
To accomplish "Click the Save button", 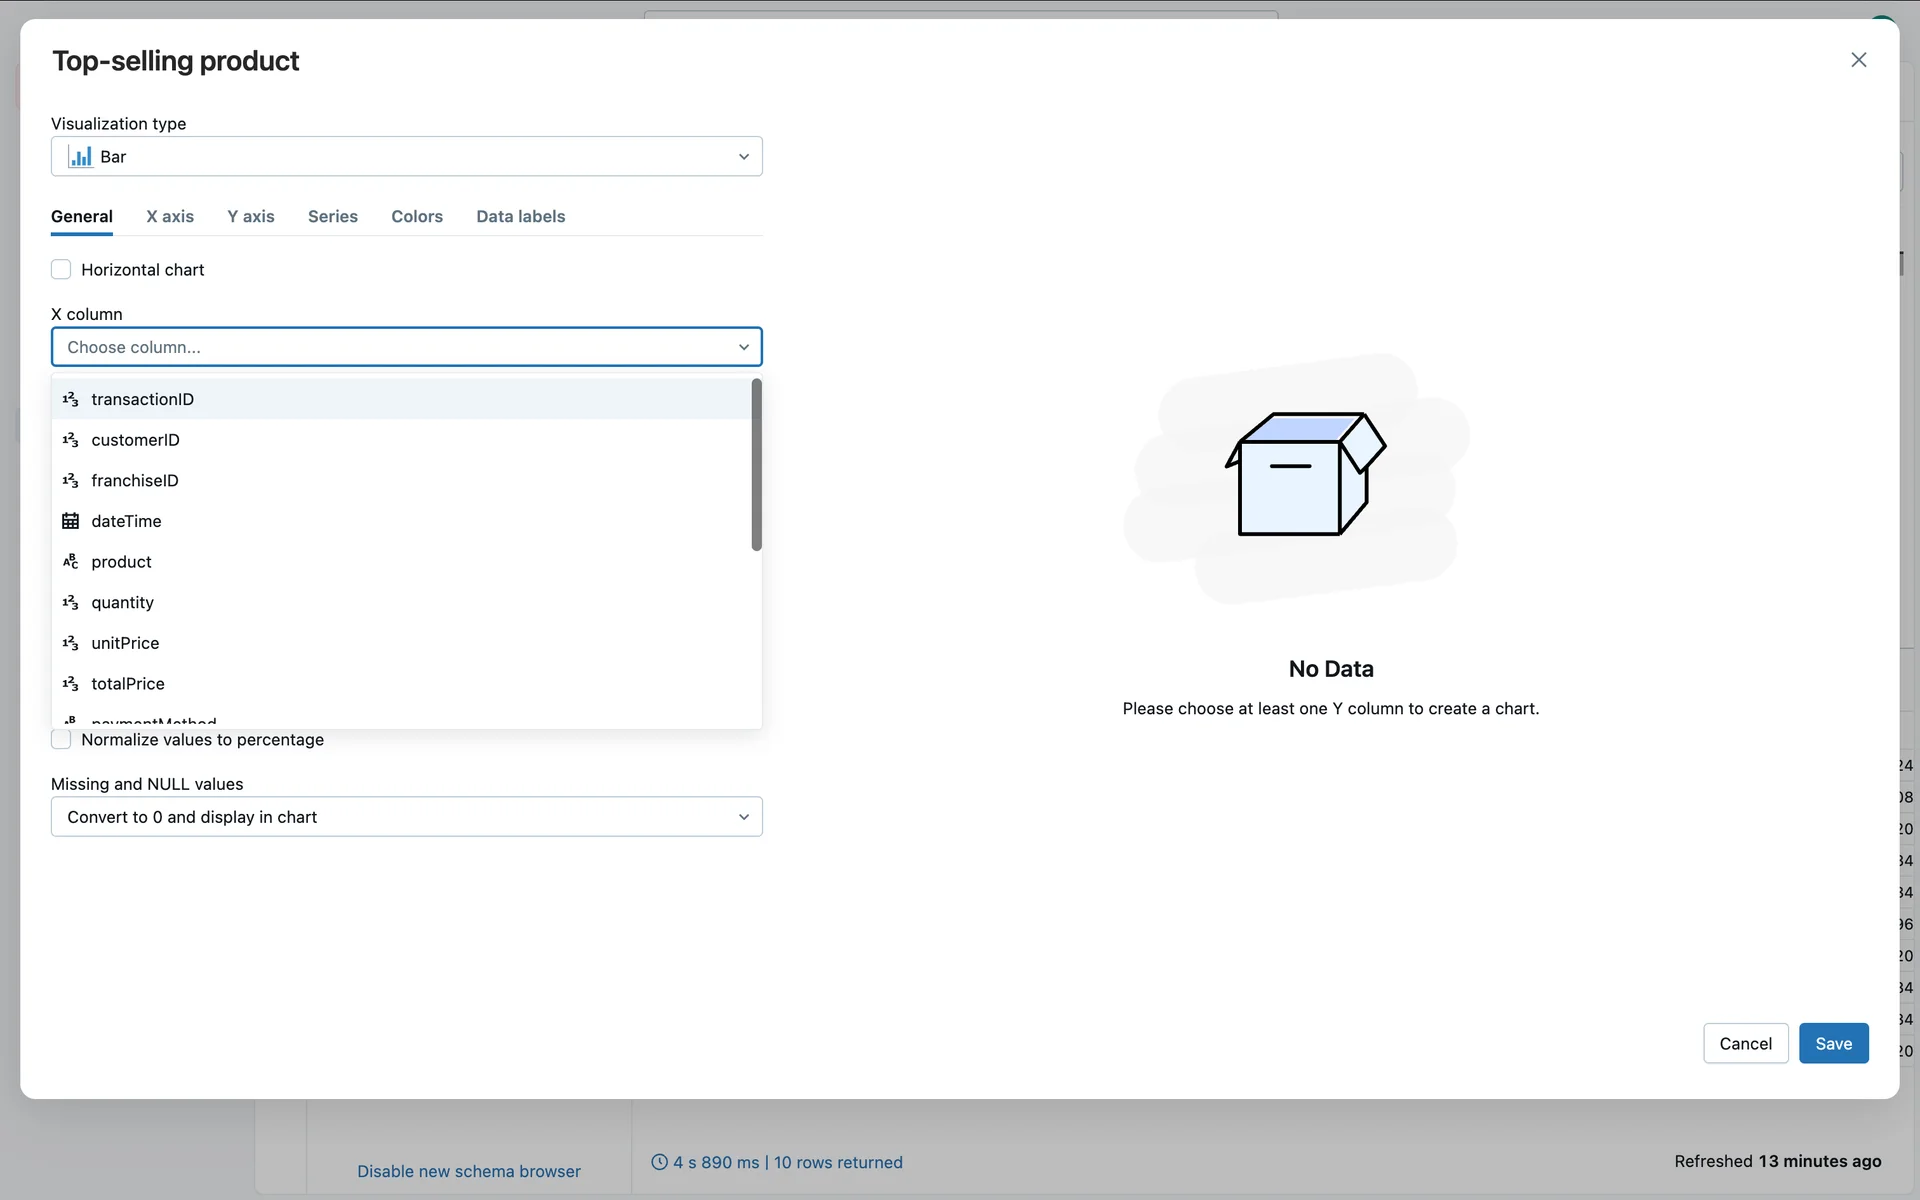I will pyautogui.click(x=1832, y=1043).
